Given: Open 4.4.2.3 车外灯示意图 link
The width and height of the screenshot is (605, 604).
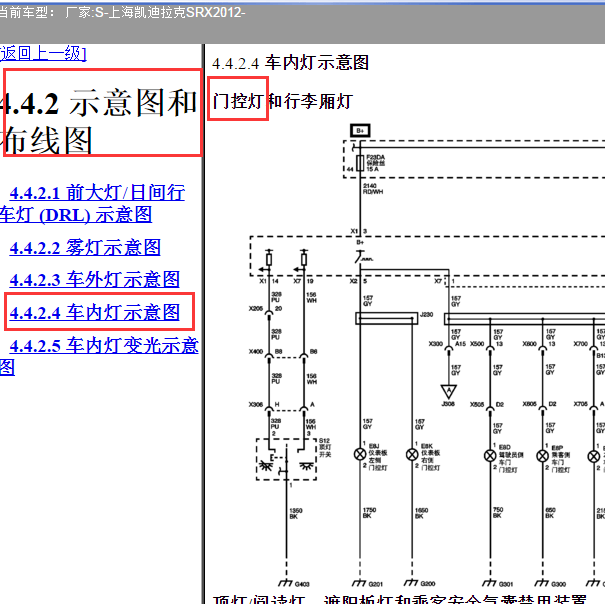Looking at the screenshot, I should point(95,279).
